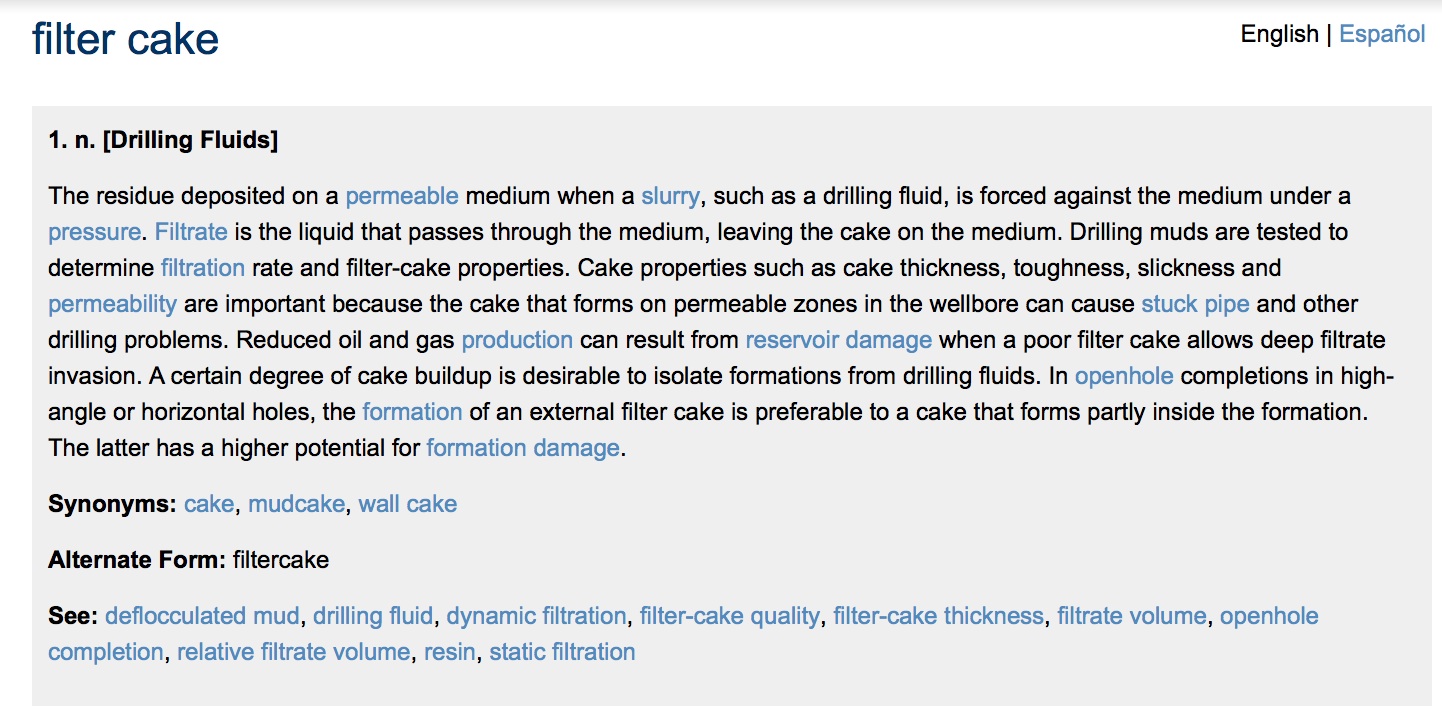Screen dimensions: 1442x710
Task: Click the openhole link
Action: (x=1124, y=376)
